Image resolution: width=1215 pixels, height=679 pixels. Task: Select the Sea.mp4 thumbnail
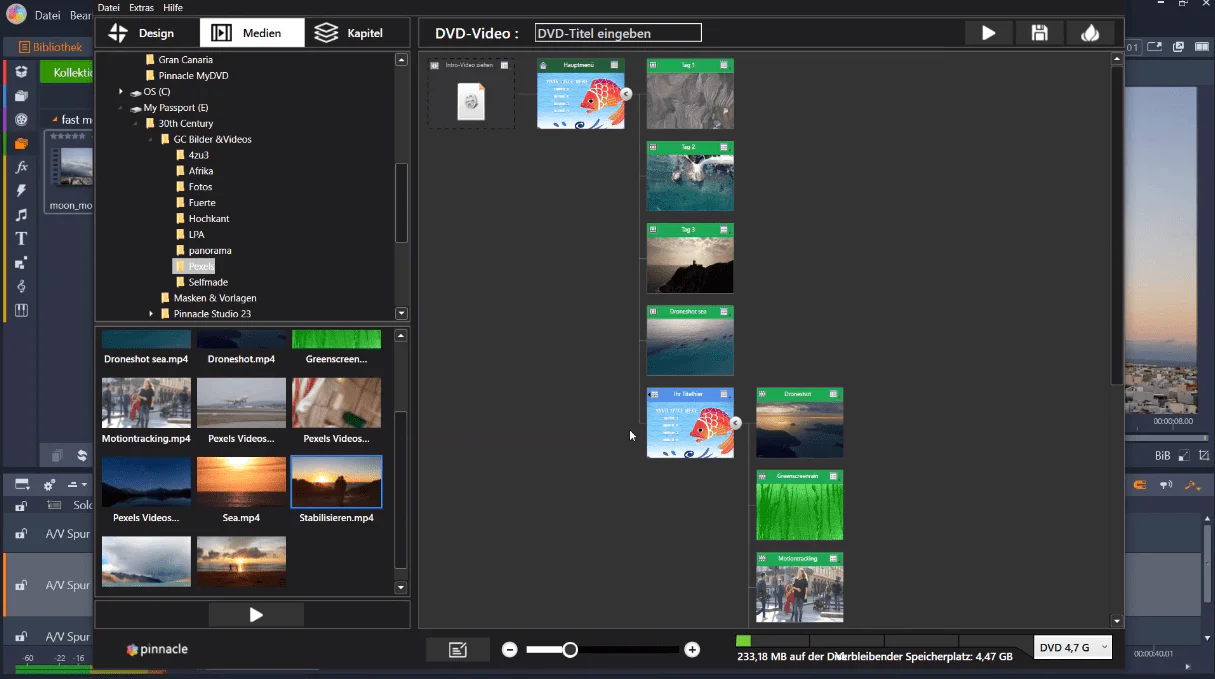(x=241, y=482)
